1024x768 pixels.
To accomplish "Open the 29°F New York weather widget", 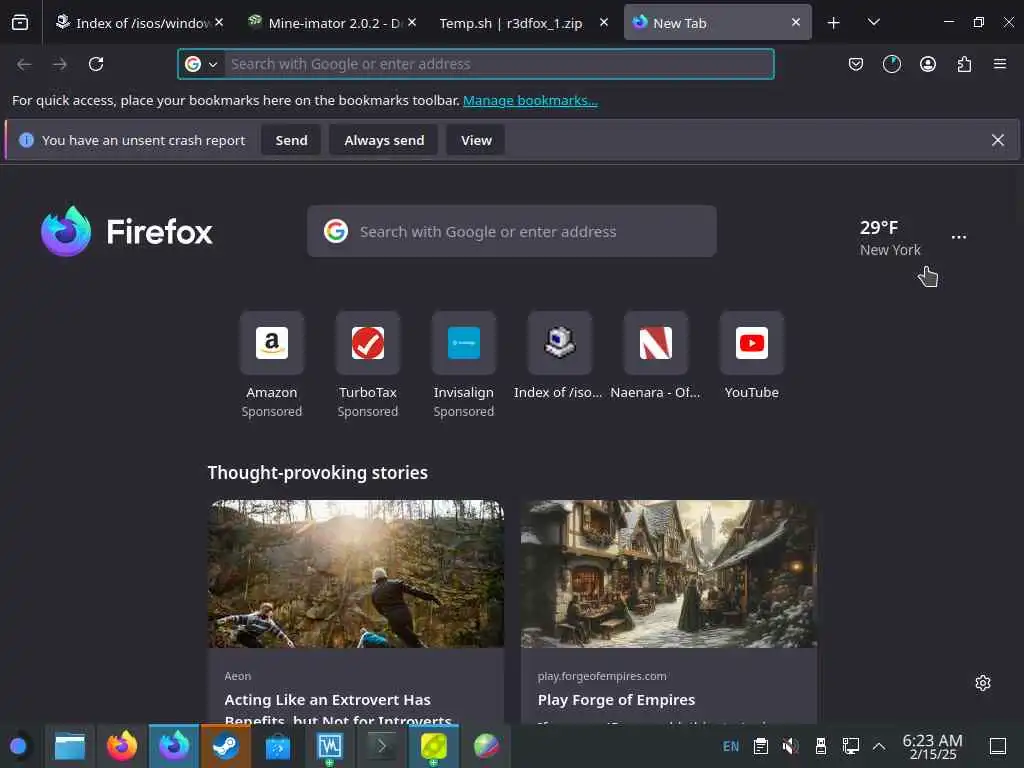I will (x=889, y=238).
